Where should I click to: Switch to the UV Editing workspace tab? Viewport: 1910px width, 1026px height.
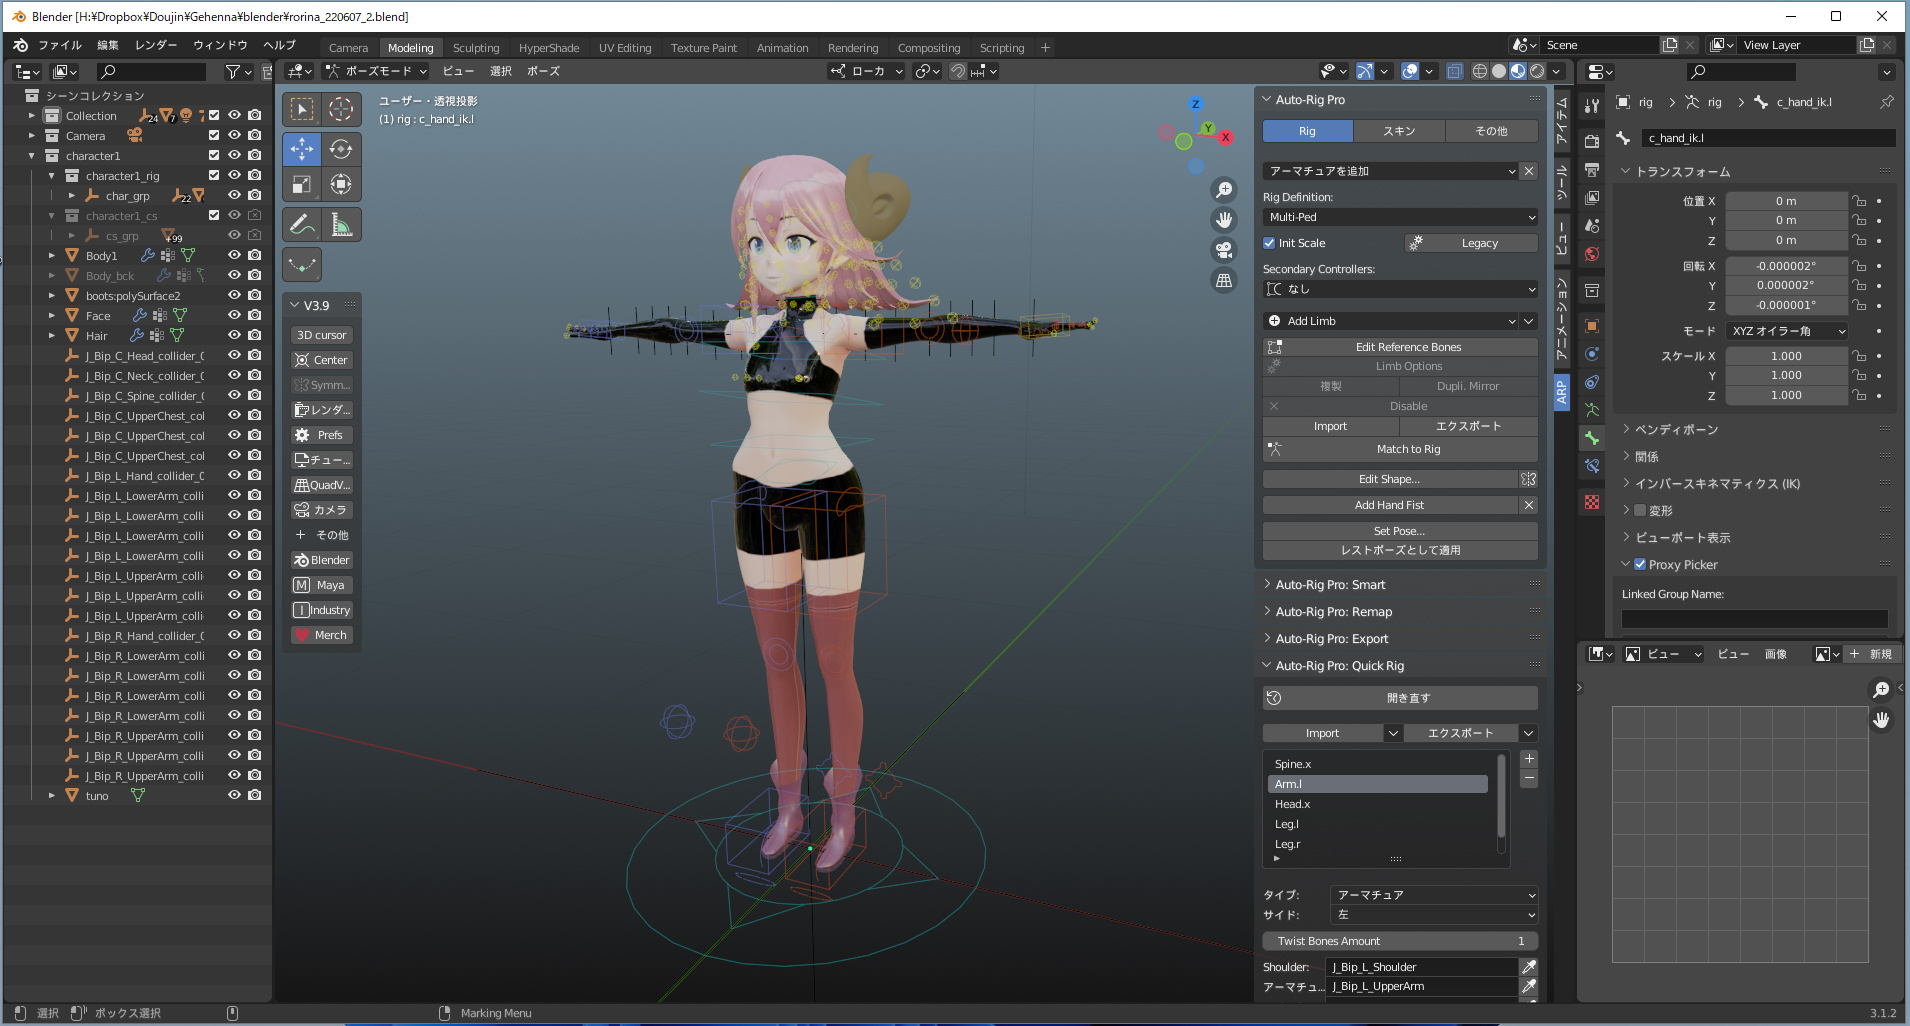tap(625, 48)
